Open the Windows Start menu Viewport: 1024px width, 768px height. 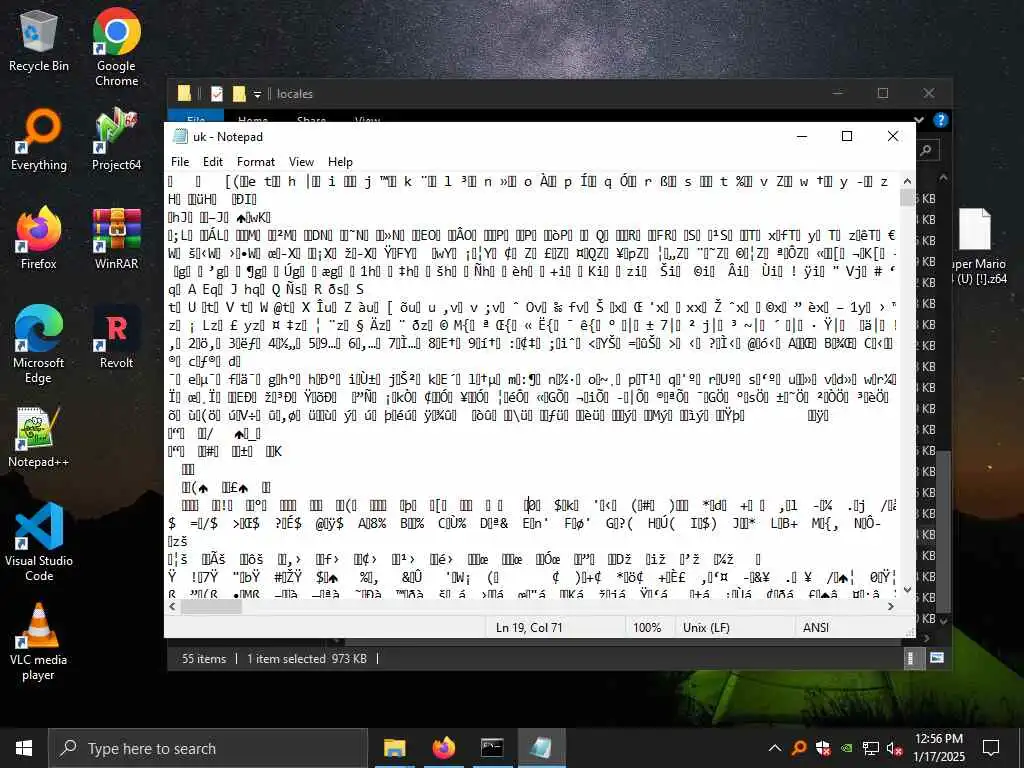24,748
